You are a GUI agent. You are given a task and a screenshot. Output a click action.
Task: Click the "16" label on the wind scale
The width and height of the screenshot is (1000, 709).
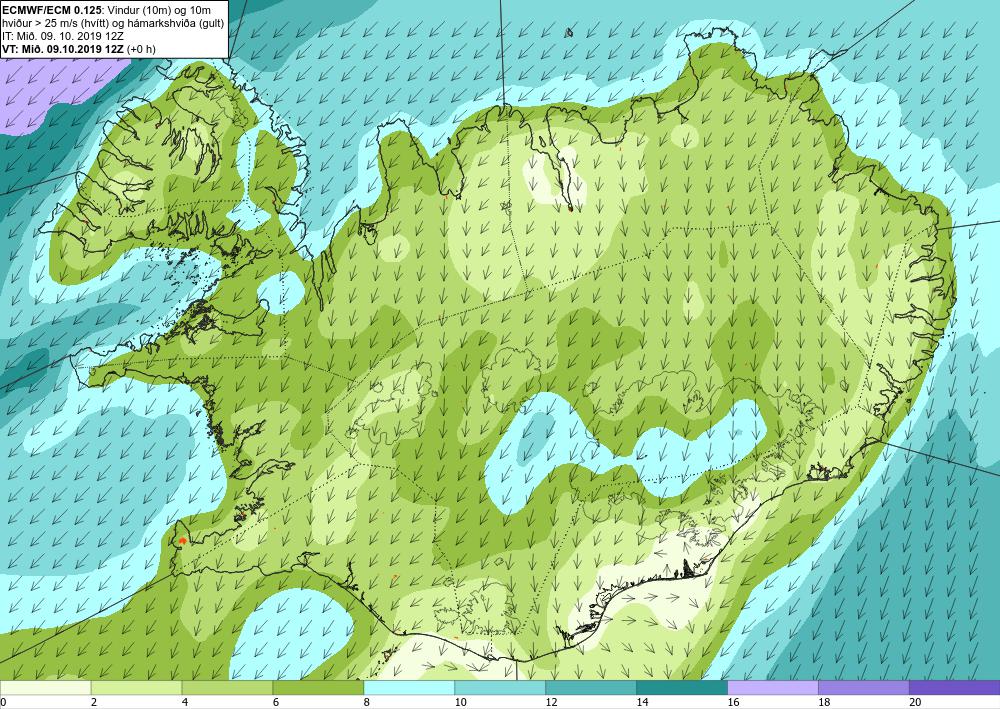(x=733, y=703)
